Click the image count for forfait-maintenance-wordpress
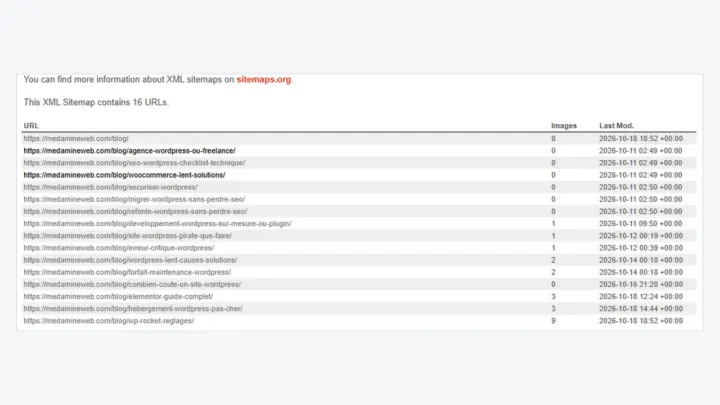This screenshot has width=720, height=405. click(x=553, y=272)
